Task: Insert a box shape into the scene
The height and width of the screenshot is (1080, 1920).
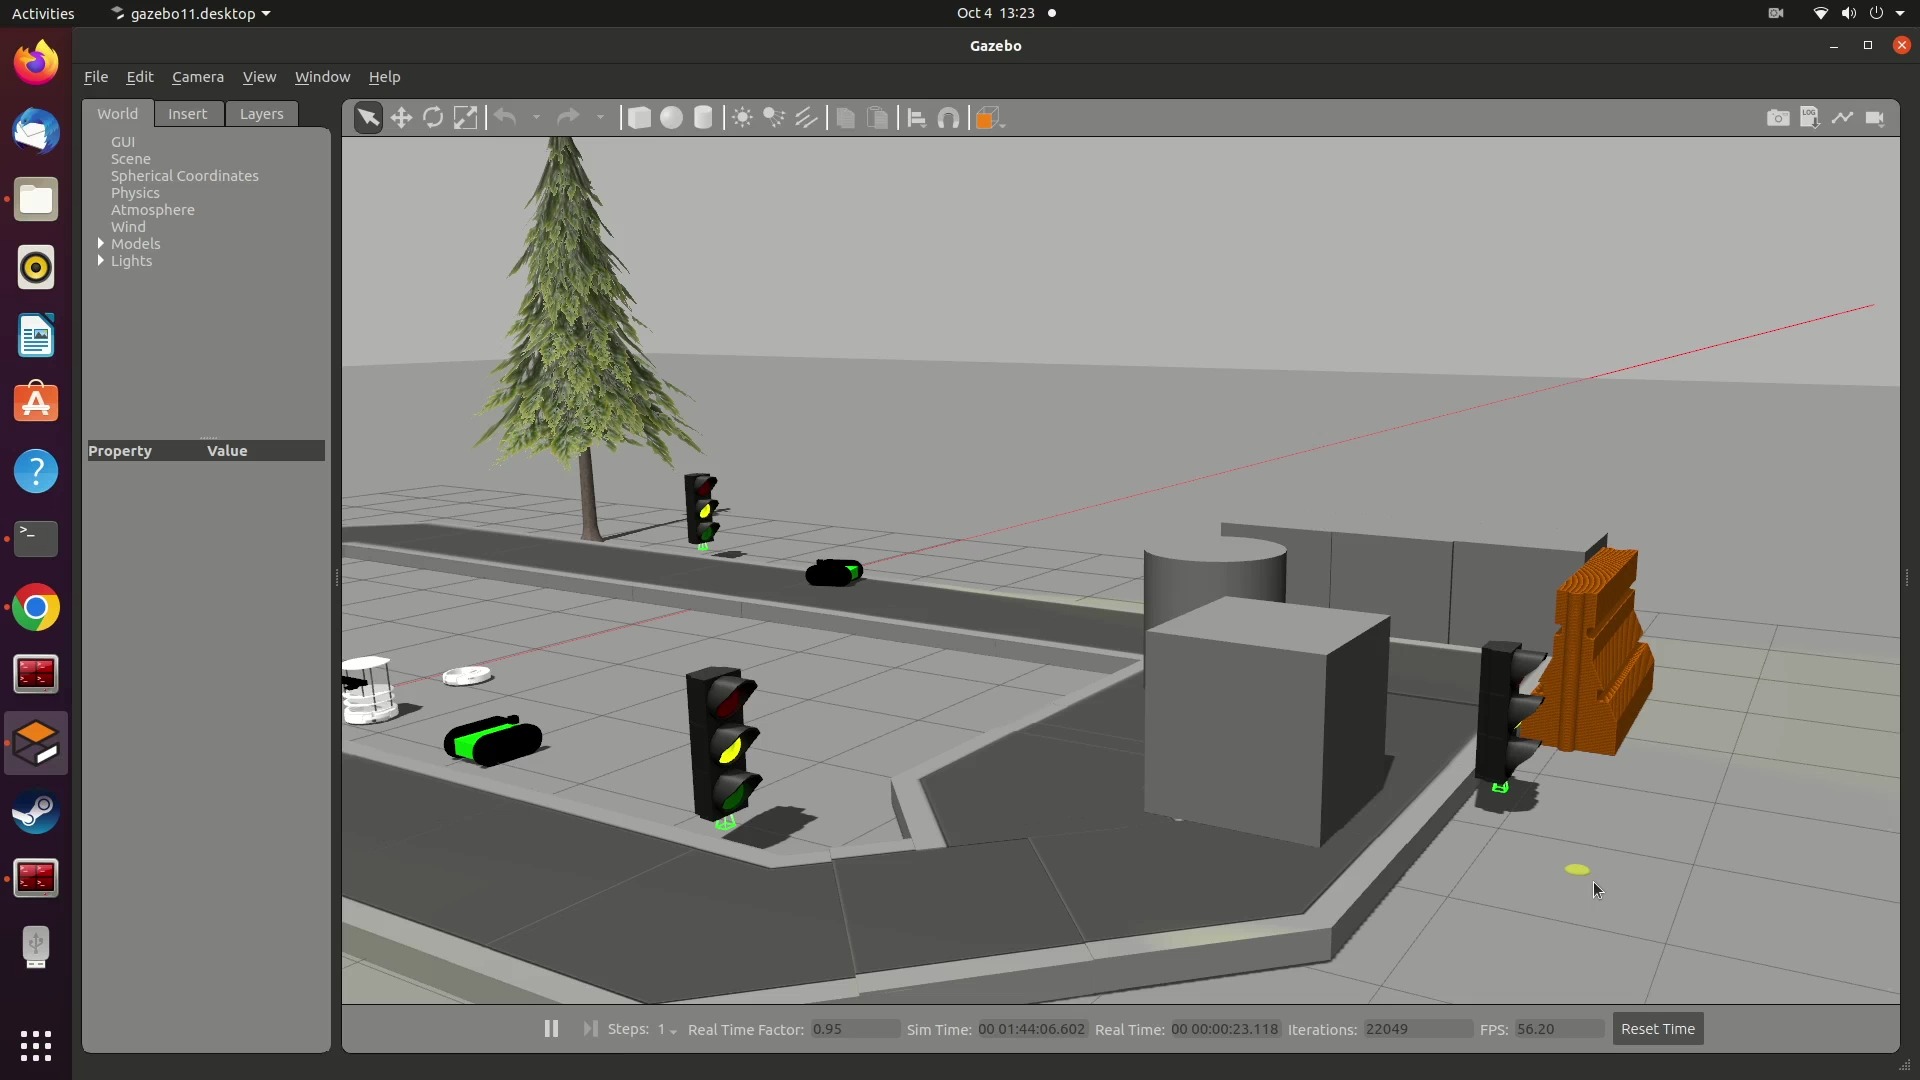Action: [639, 117]
